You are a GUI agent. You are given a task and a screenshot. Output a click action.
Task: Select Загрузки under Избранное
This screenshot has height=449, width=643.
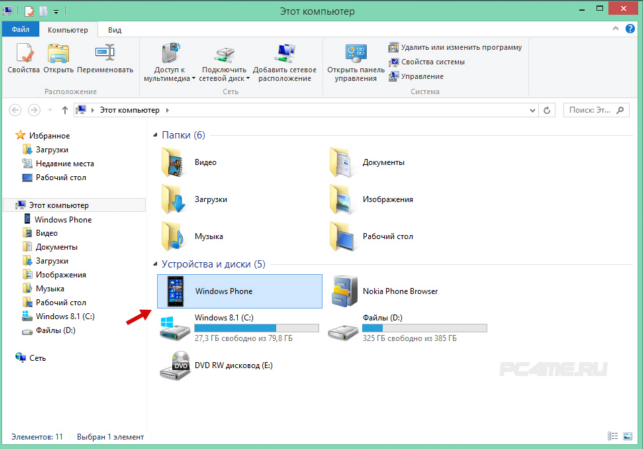point(46,150)
